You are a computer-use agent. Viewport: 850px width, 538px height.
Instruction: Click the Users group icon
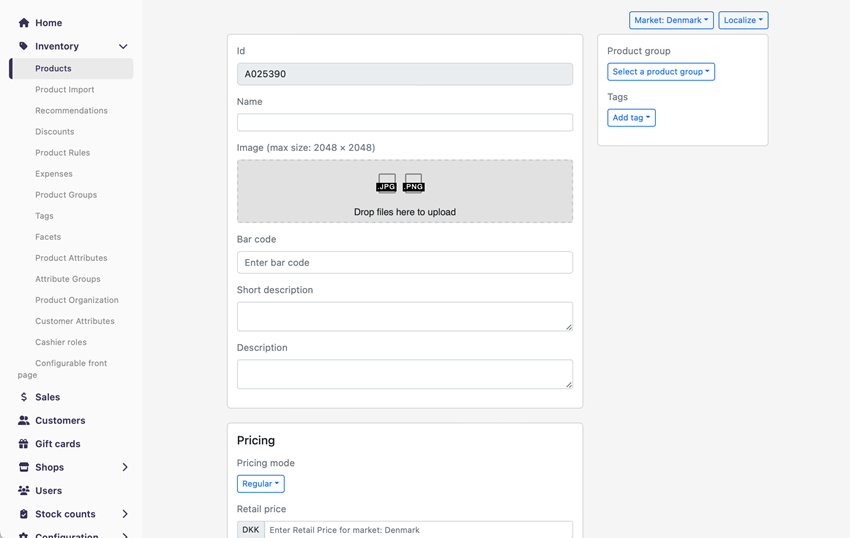click(x=24, y=491)
